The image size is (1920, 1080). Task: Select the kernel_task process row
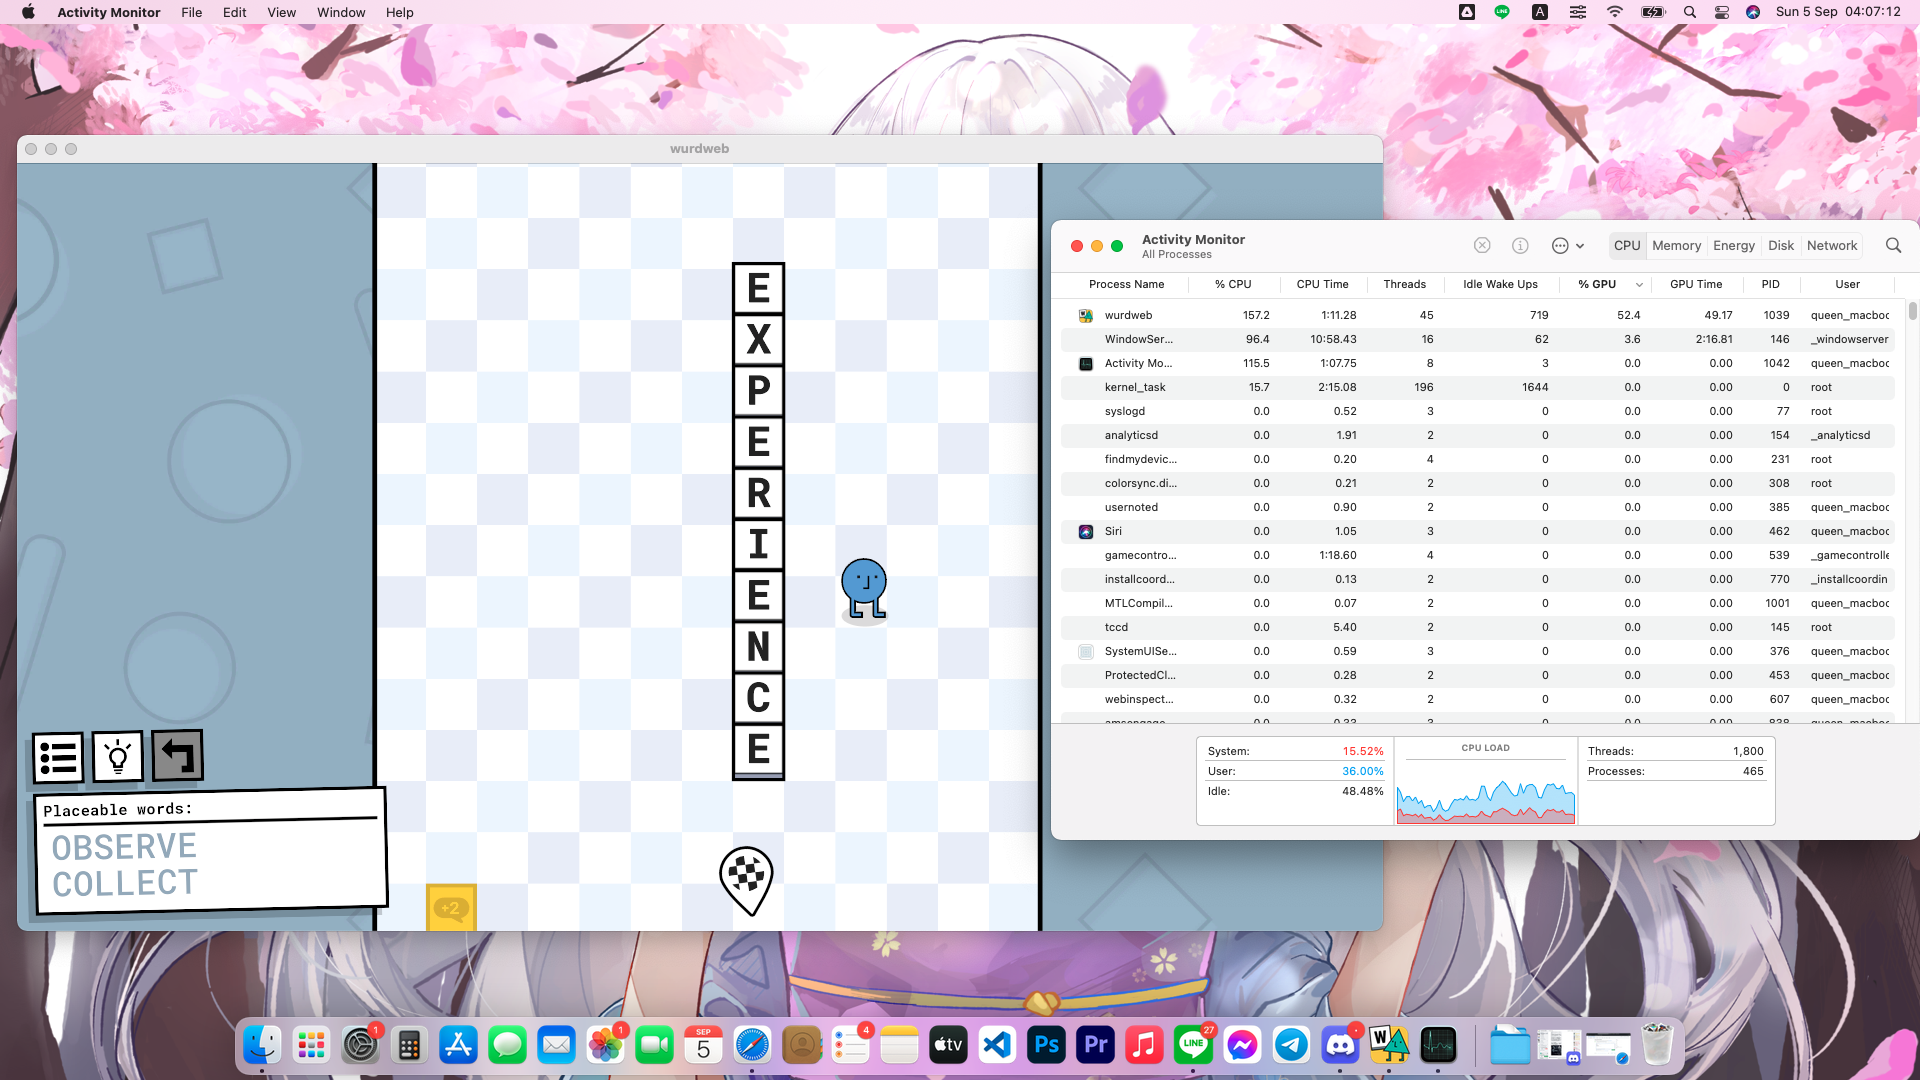(x=1478, y=387)
